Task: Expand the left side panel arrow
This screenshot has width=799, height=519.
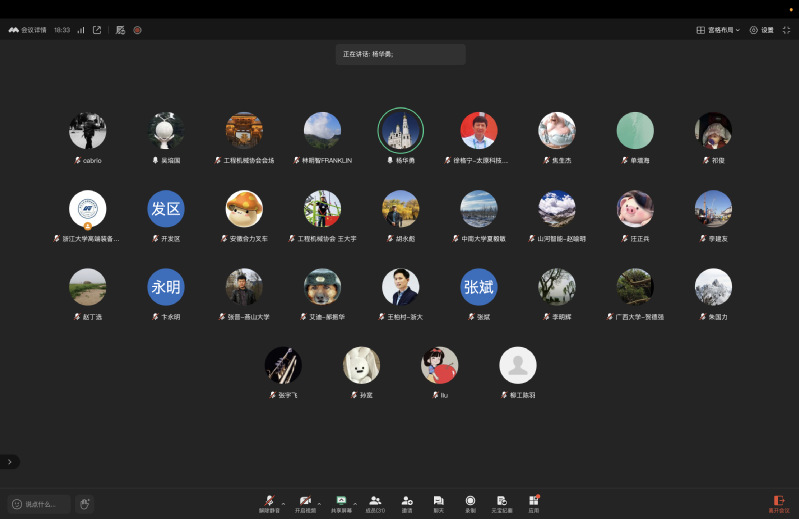Action: click(10, 462)
